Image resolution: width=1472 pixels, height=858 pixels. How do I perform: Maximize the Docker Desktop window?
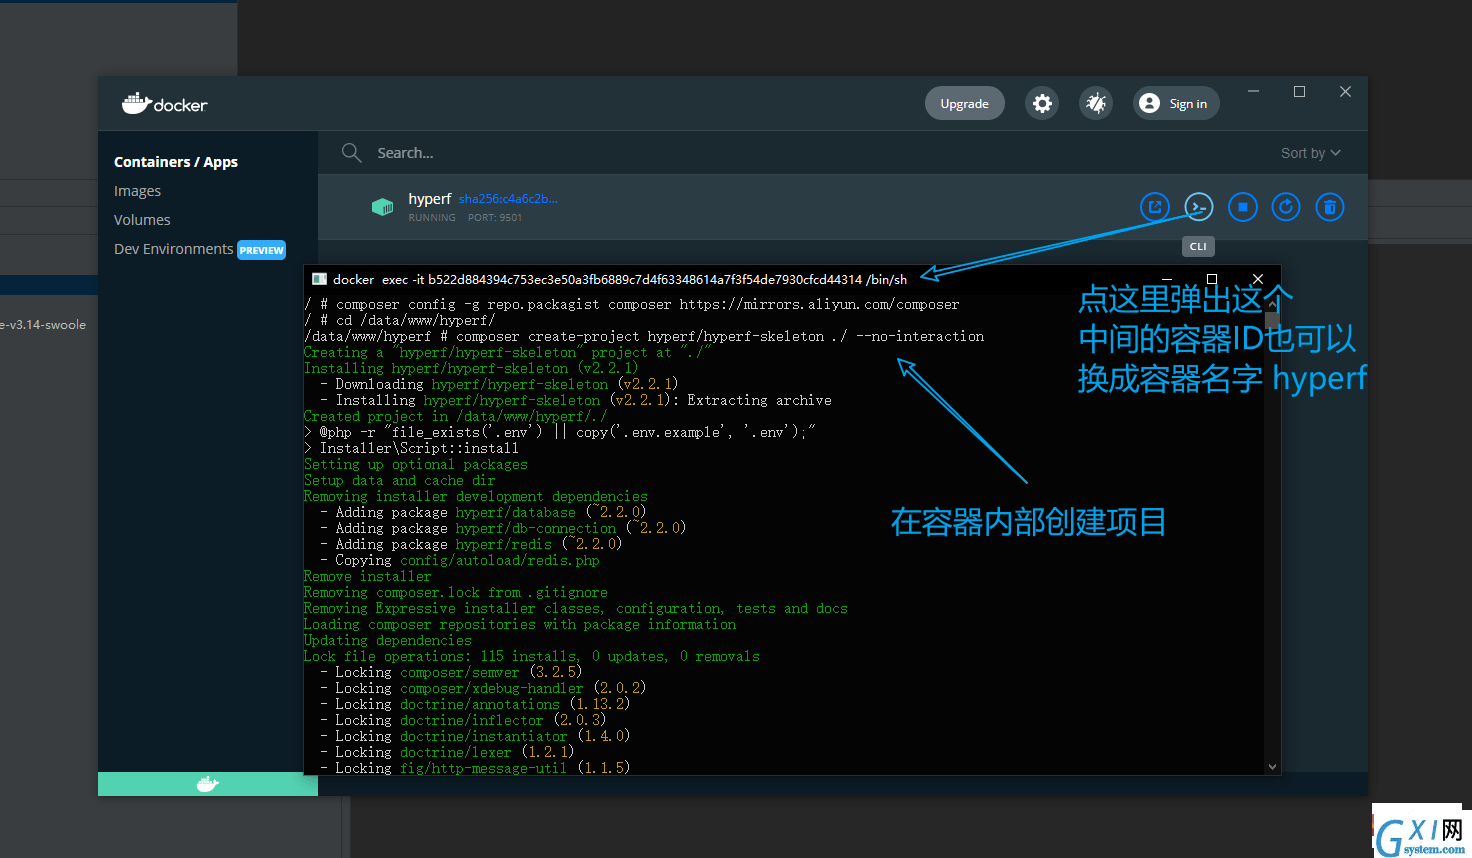click(x=1299, y=91)
